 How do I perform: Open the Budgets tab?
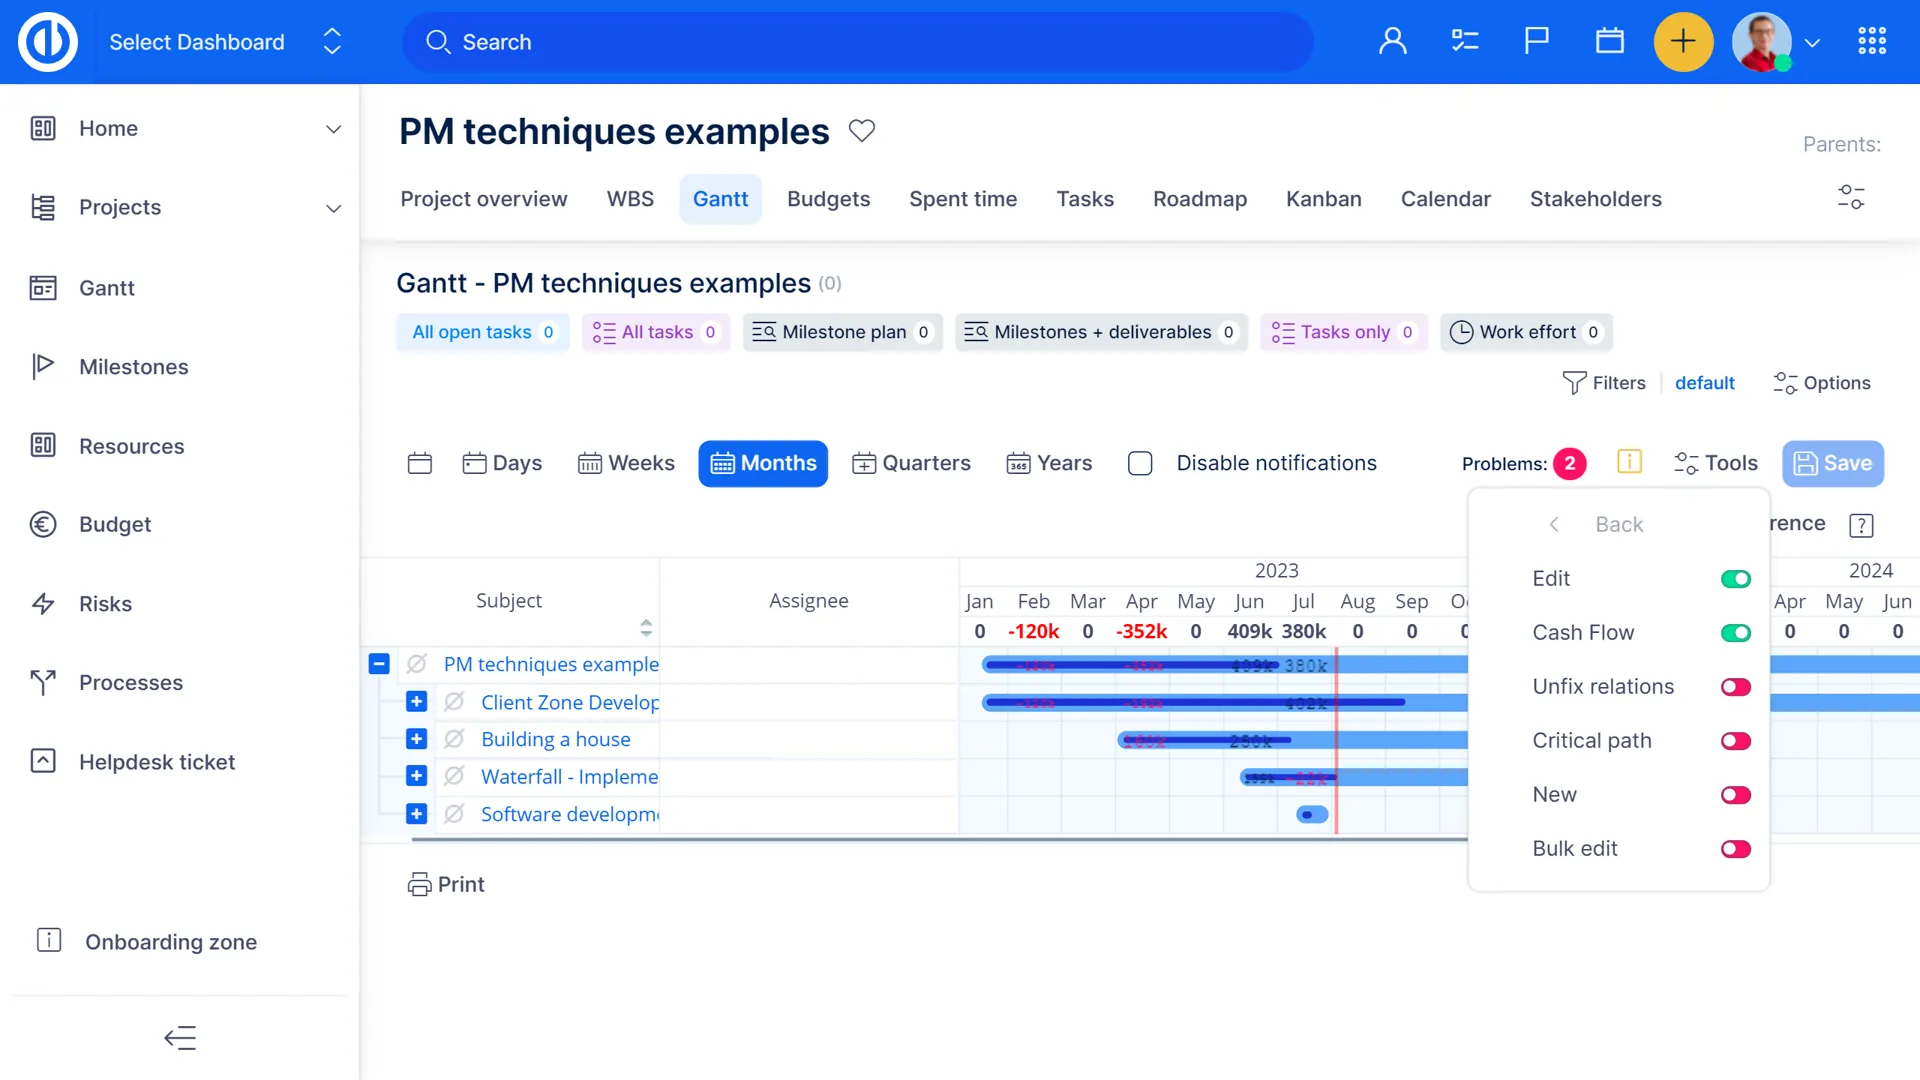pyautogui.click(x=828, y=199)
